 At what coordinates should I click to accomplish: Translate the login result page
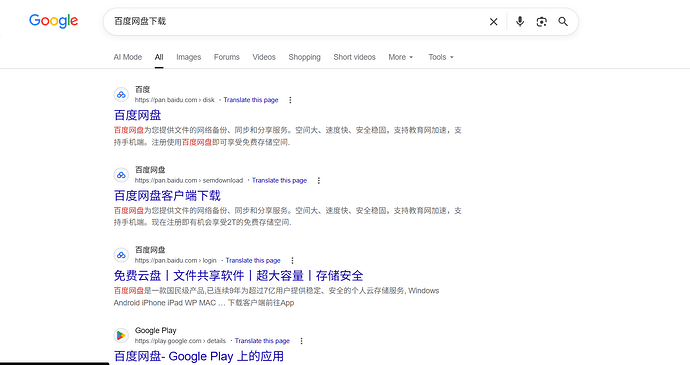(253, 261)
